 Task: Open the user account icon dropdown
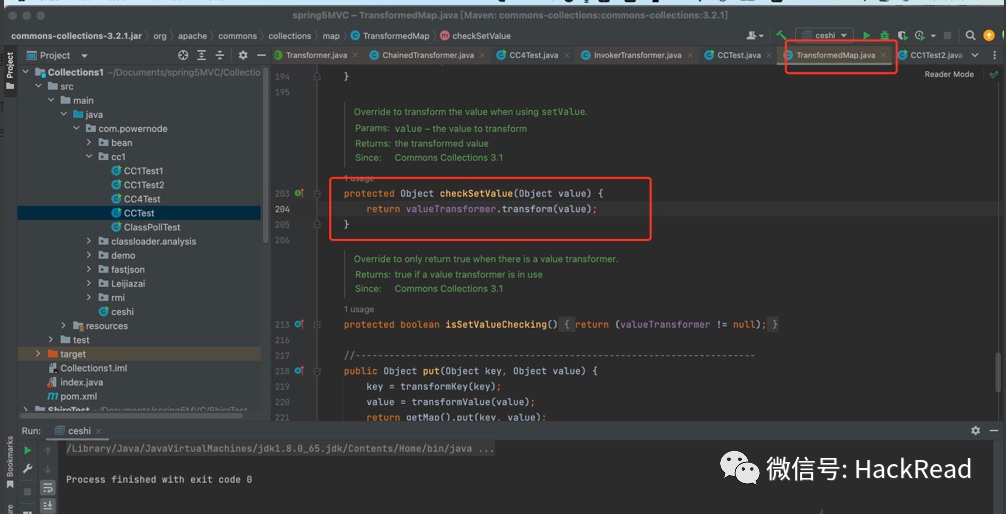click(754, 36)
